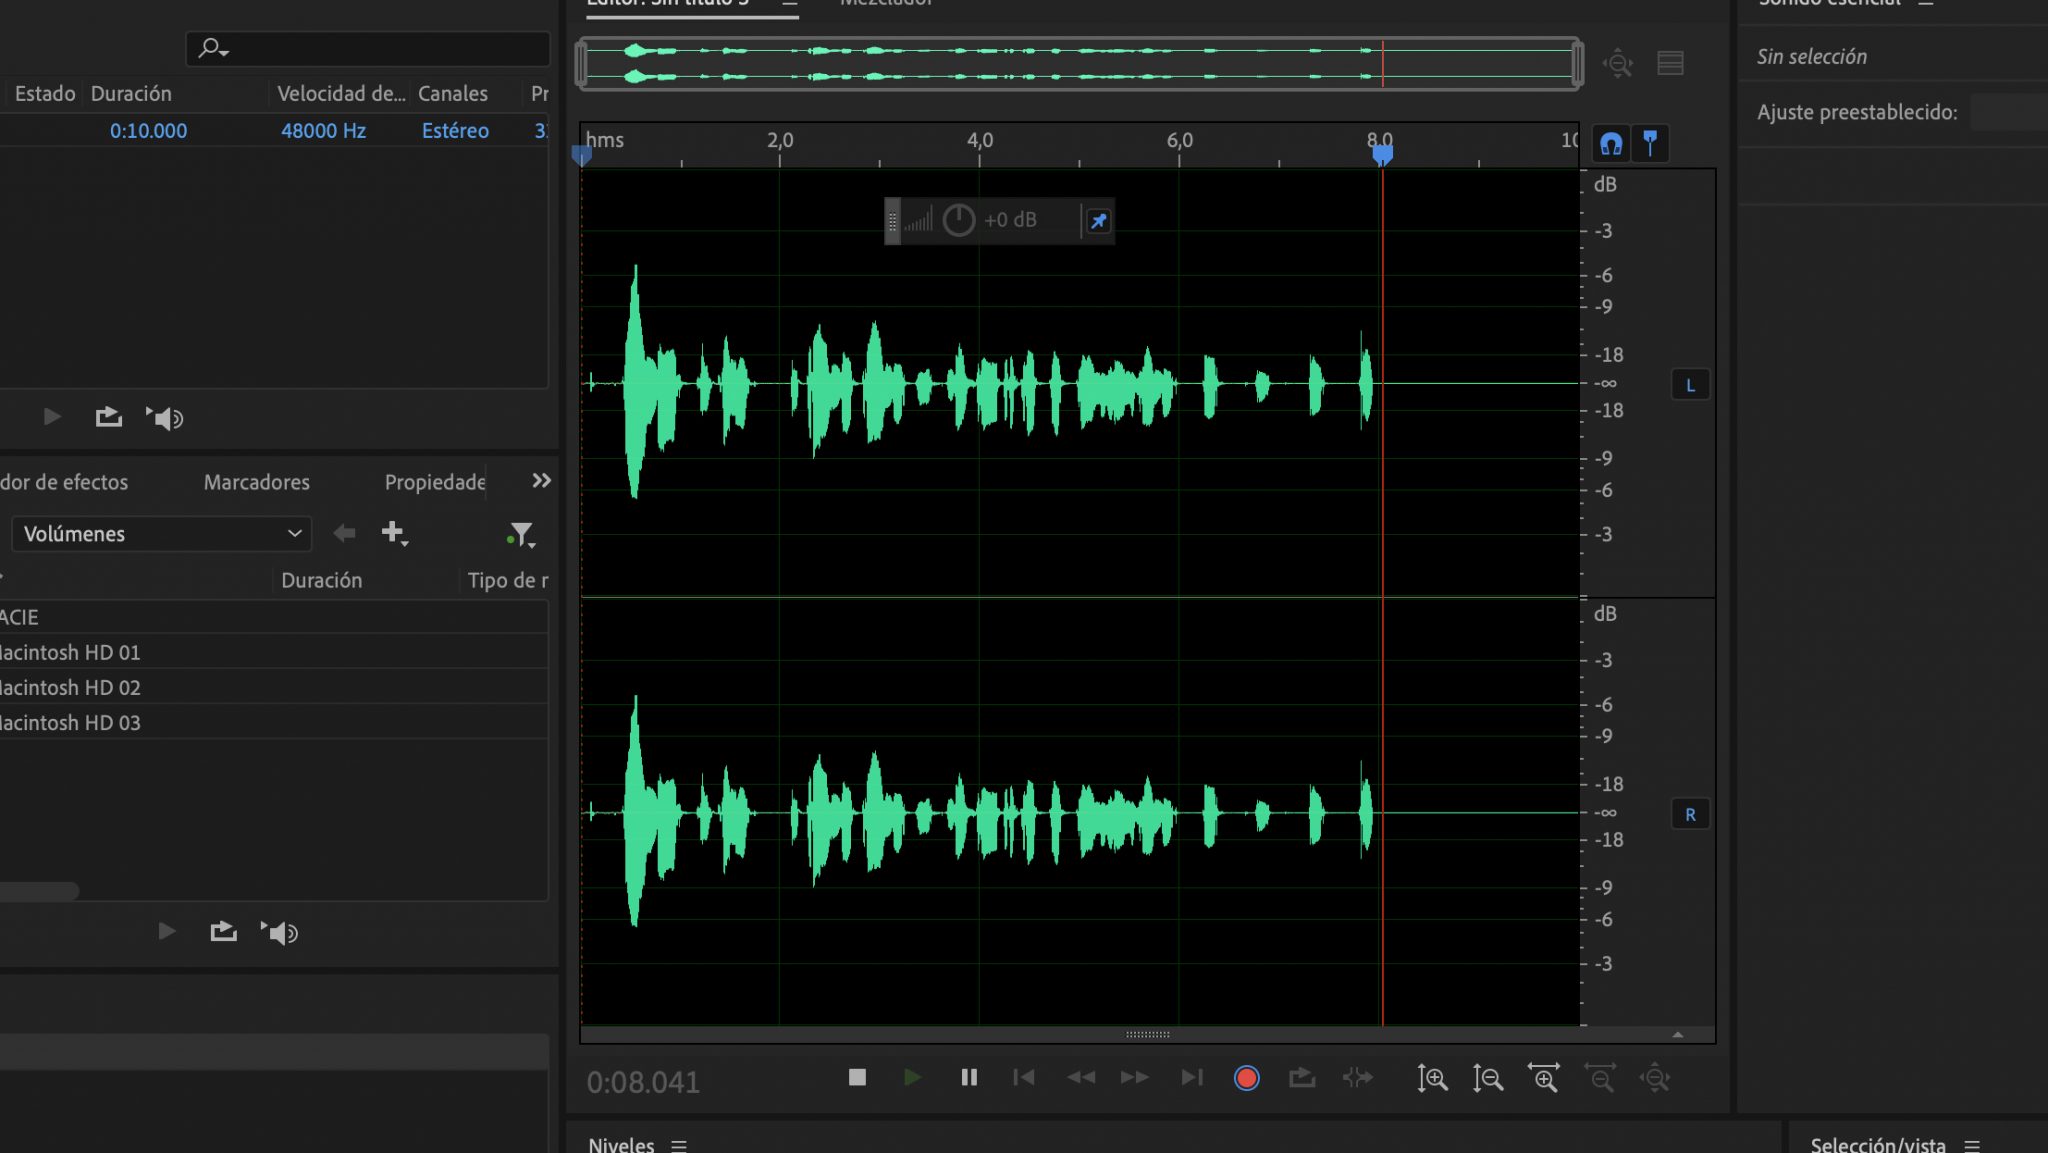Toggle snapping with the magnet icon
This screenshot has height=1153, width=2048.
pyautogui.click(x=1610, y=143)
